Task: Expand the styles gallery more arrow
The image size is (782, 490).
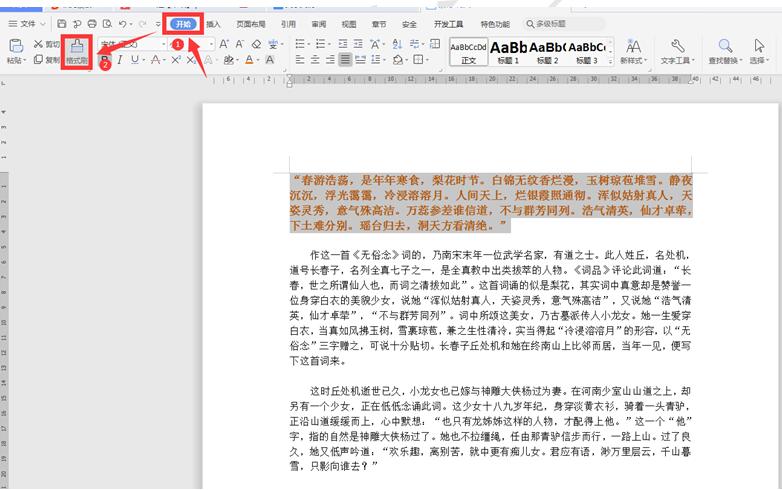Action: click(610, 61)
